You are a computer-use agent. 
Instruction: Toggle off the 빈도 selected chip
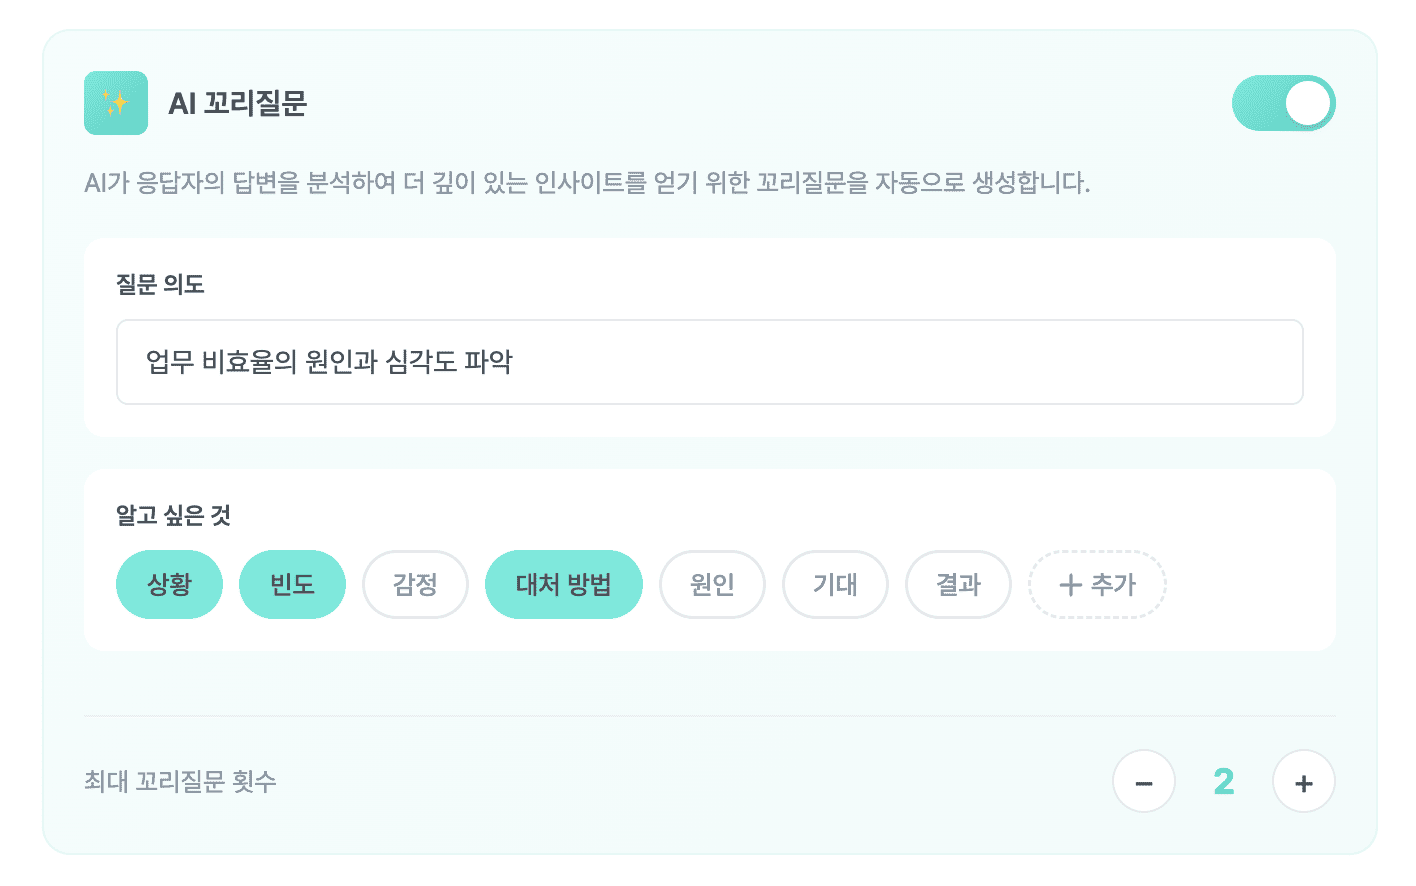point(292,585)
